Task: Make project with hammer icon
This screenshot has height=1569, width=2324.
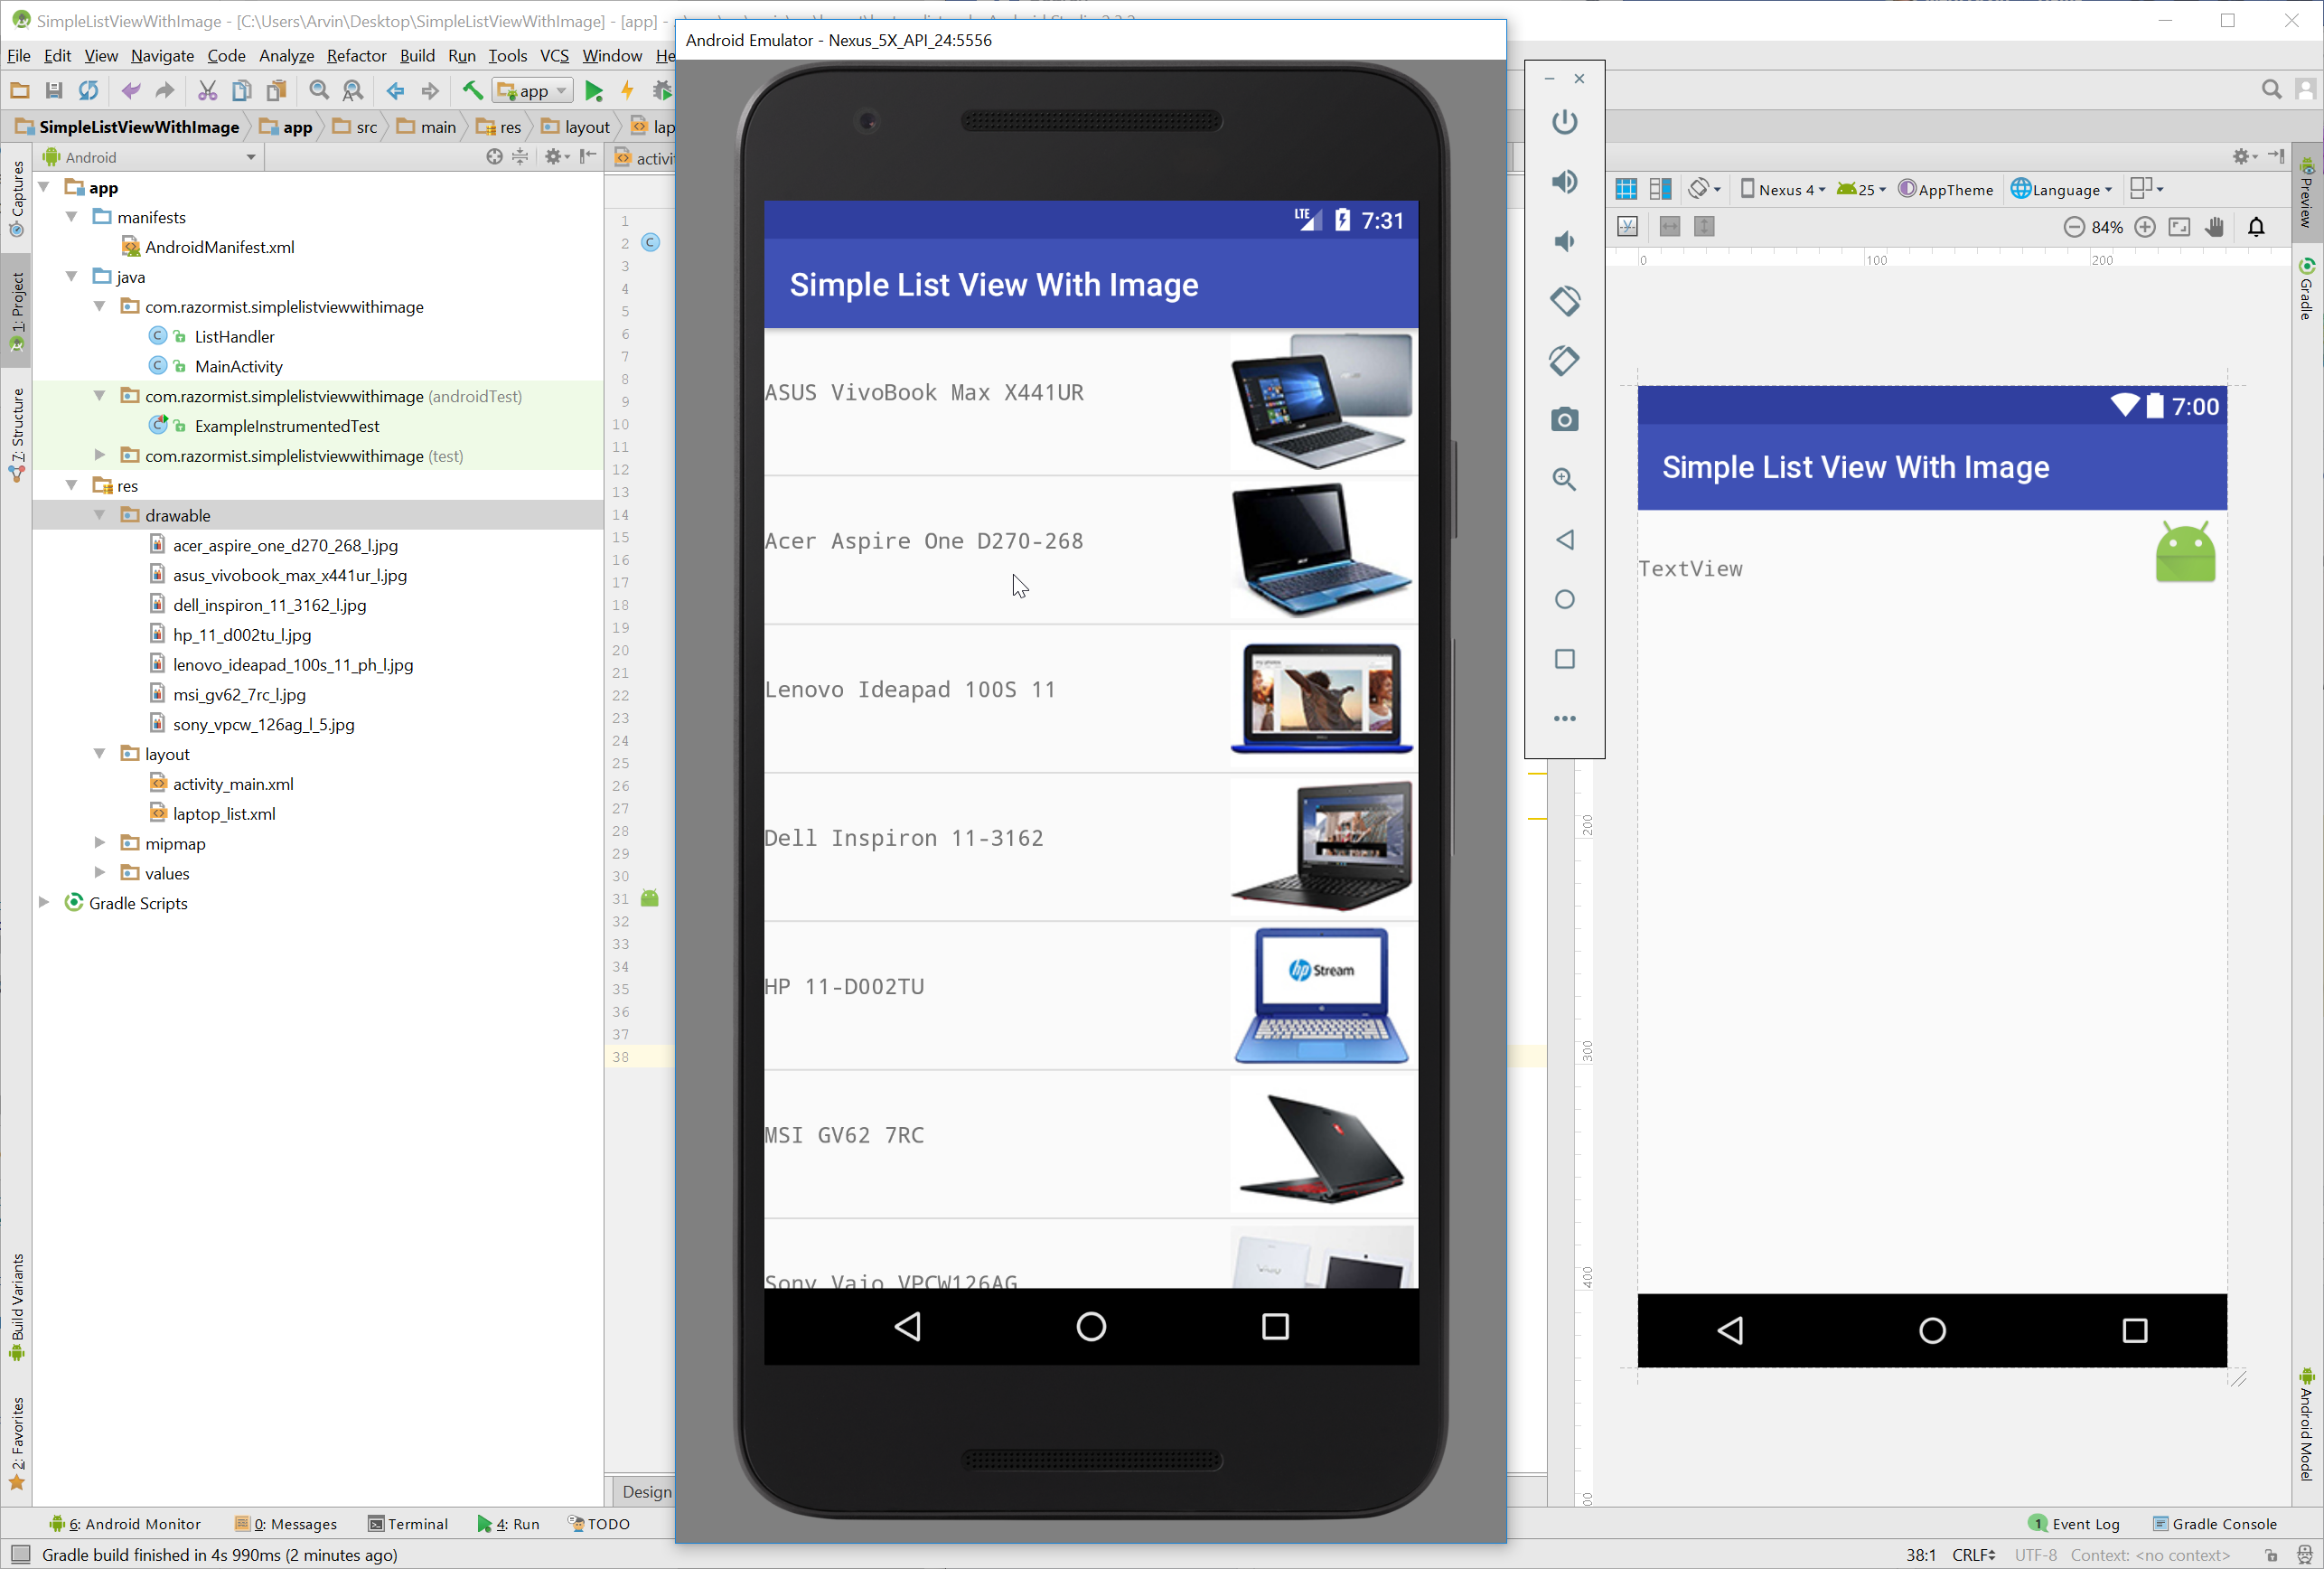Action: [472, 91]
